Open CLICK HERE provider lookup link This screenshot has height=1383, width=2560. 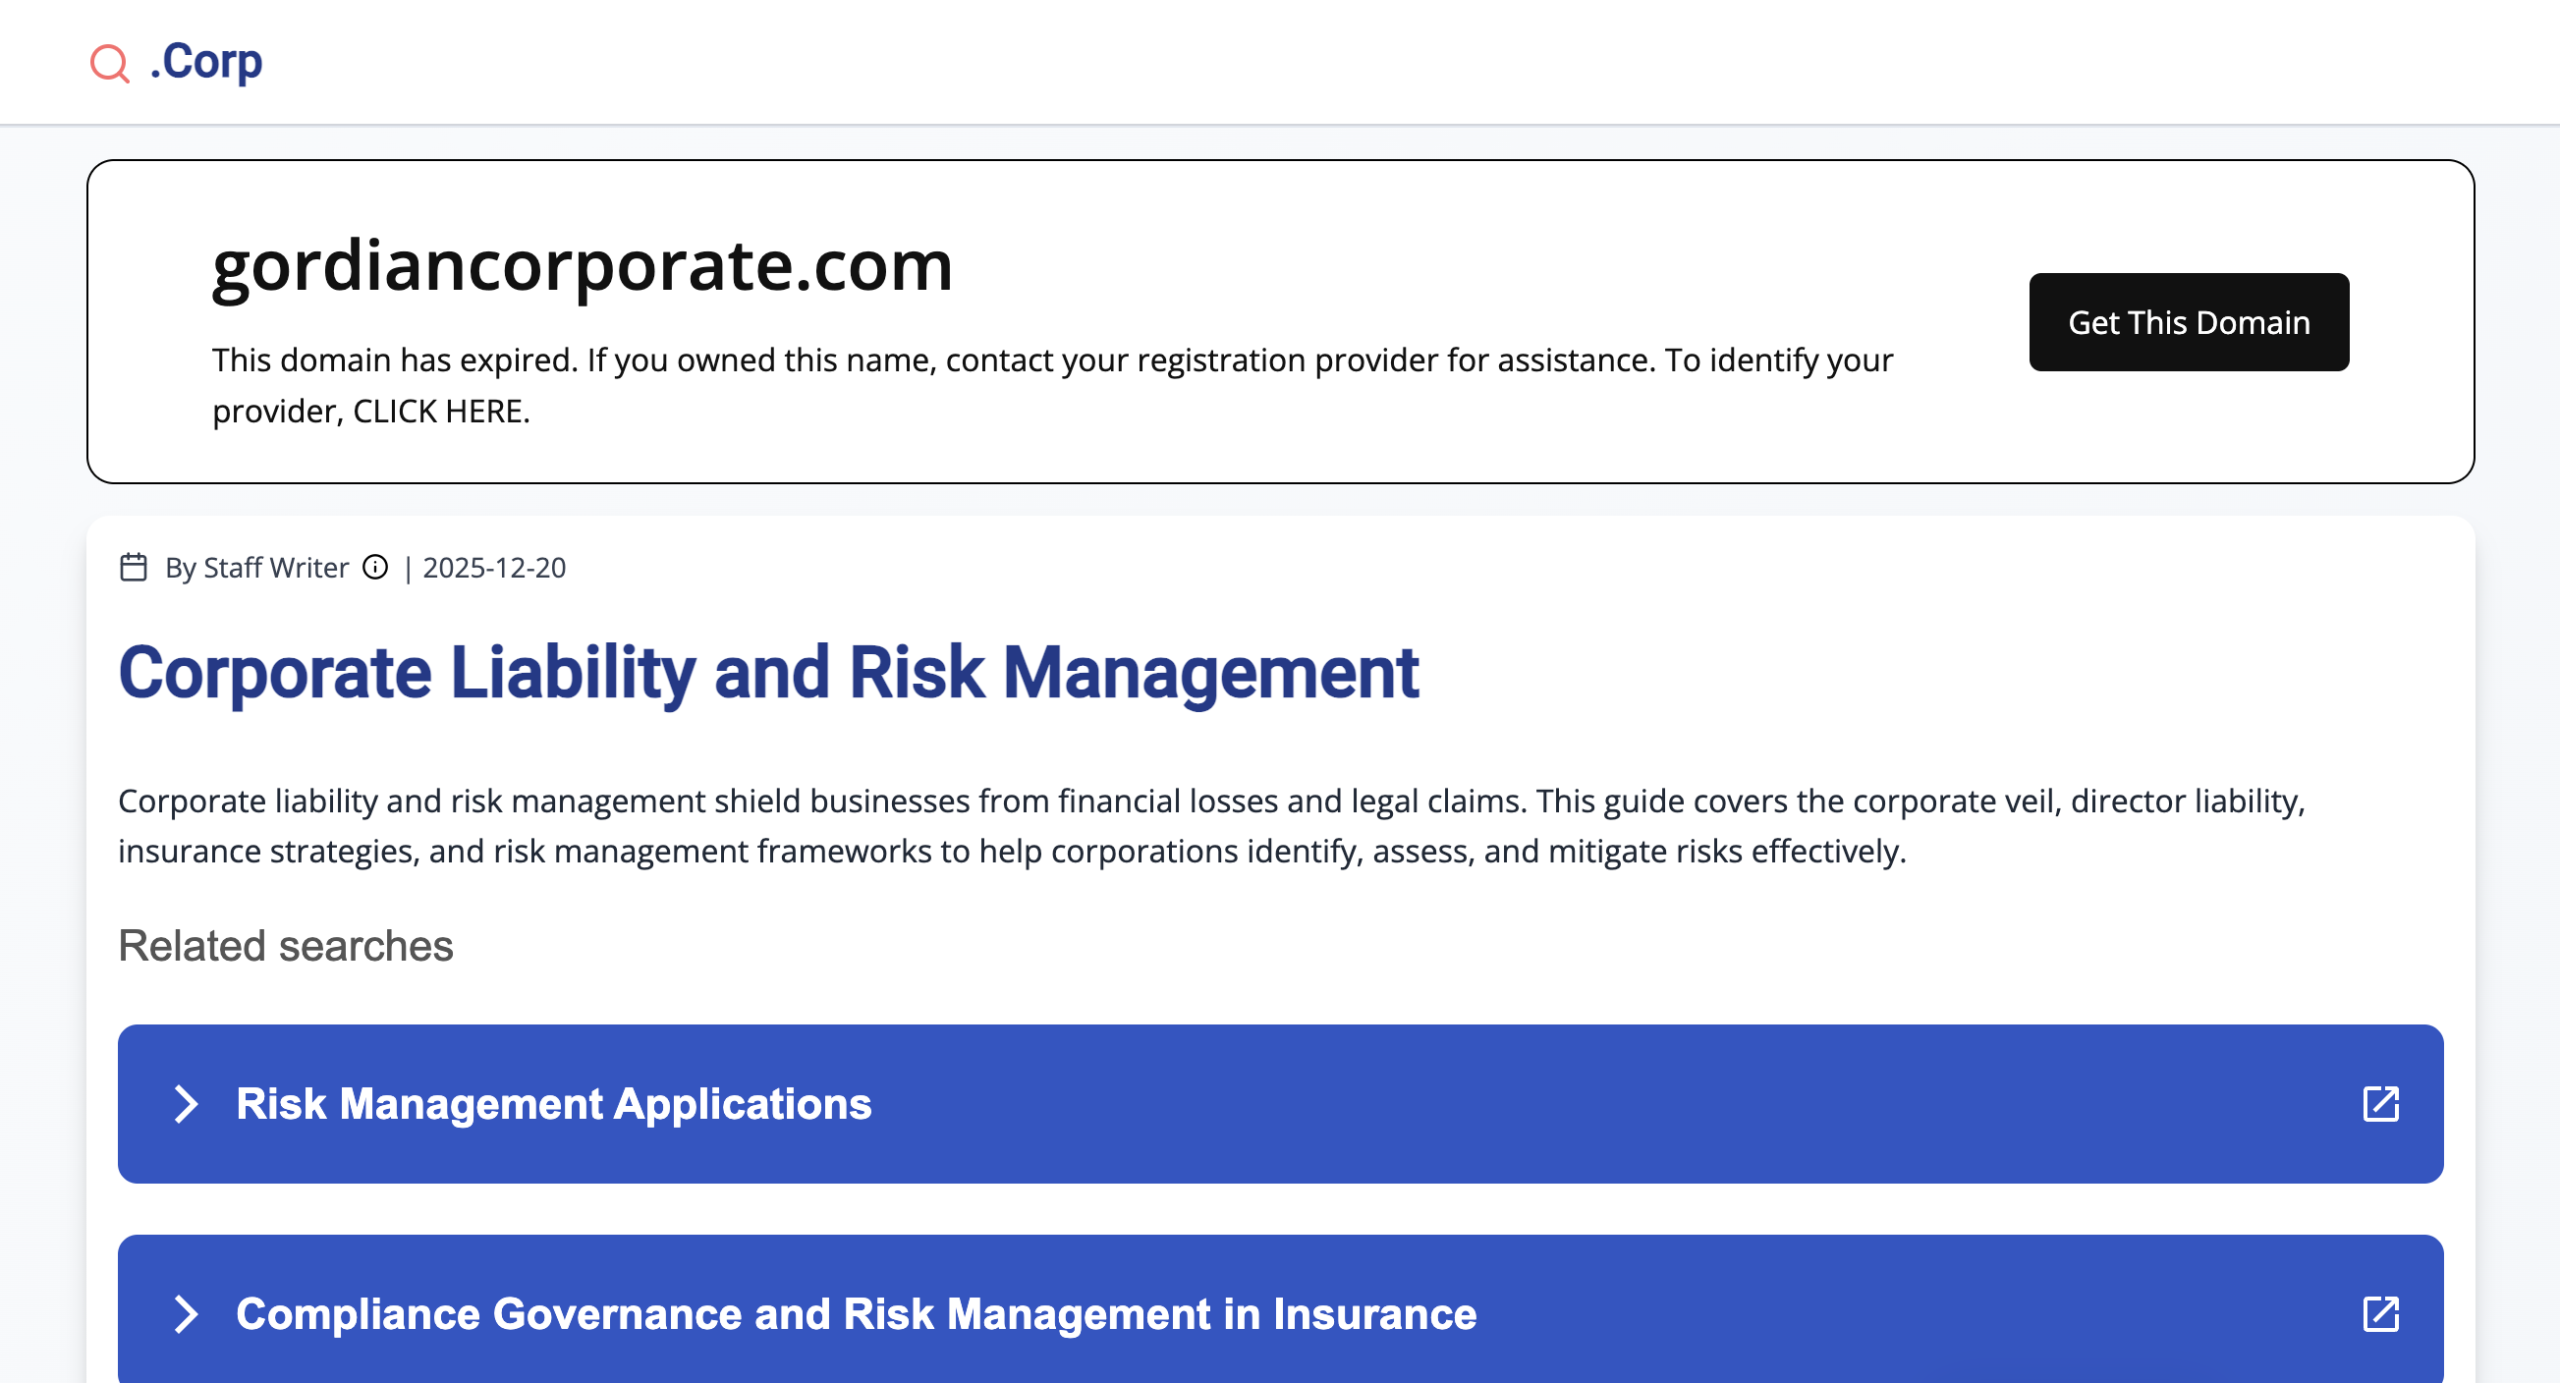[440, 410]
